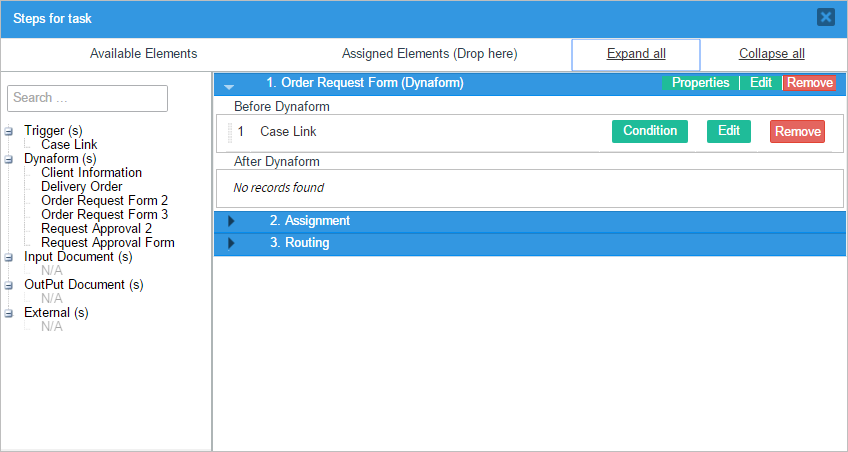848x452 pixels.
Task: Open Condition for Case Link trigger
Action: point(649,131)
